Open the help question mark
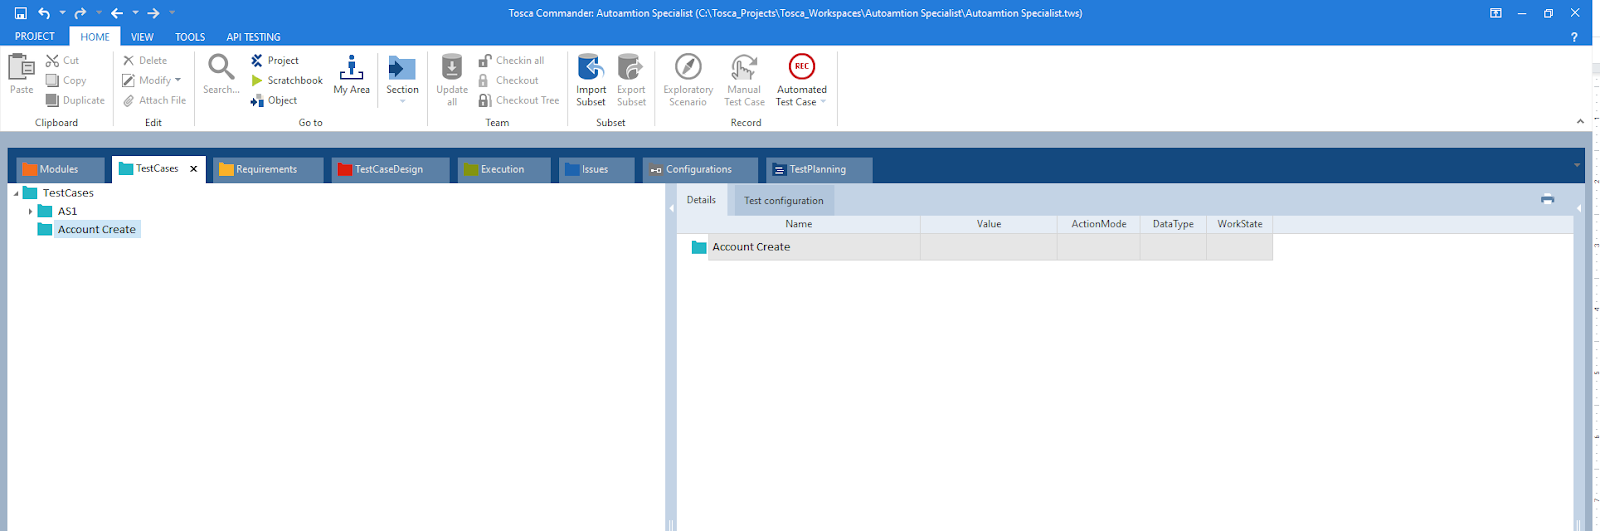The image size is (1600, 531). point(1574,37)
